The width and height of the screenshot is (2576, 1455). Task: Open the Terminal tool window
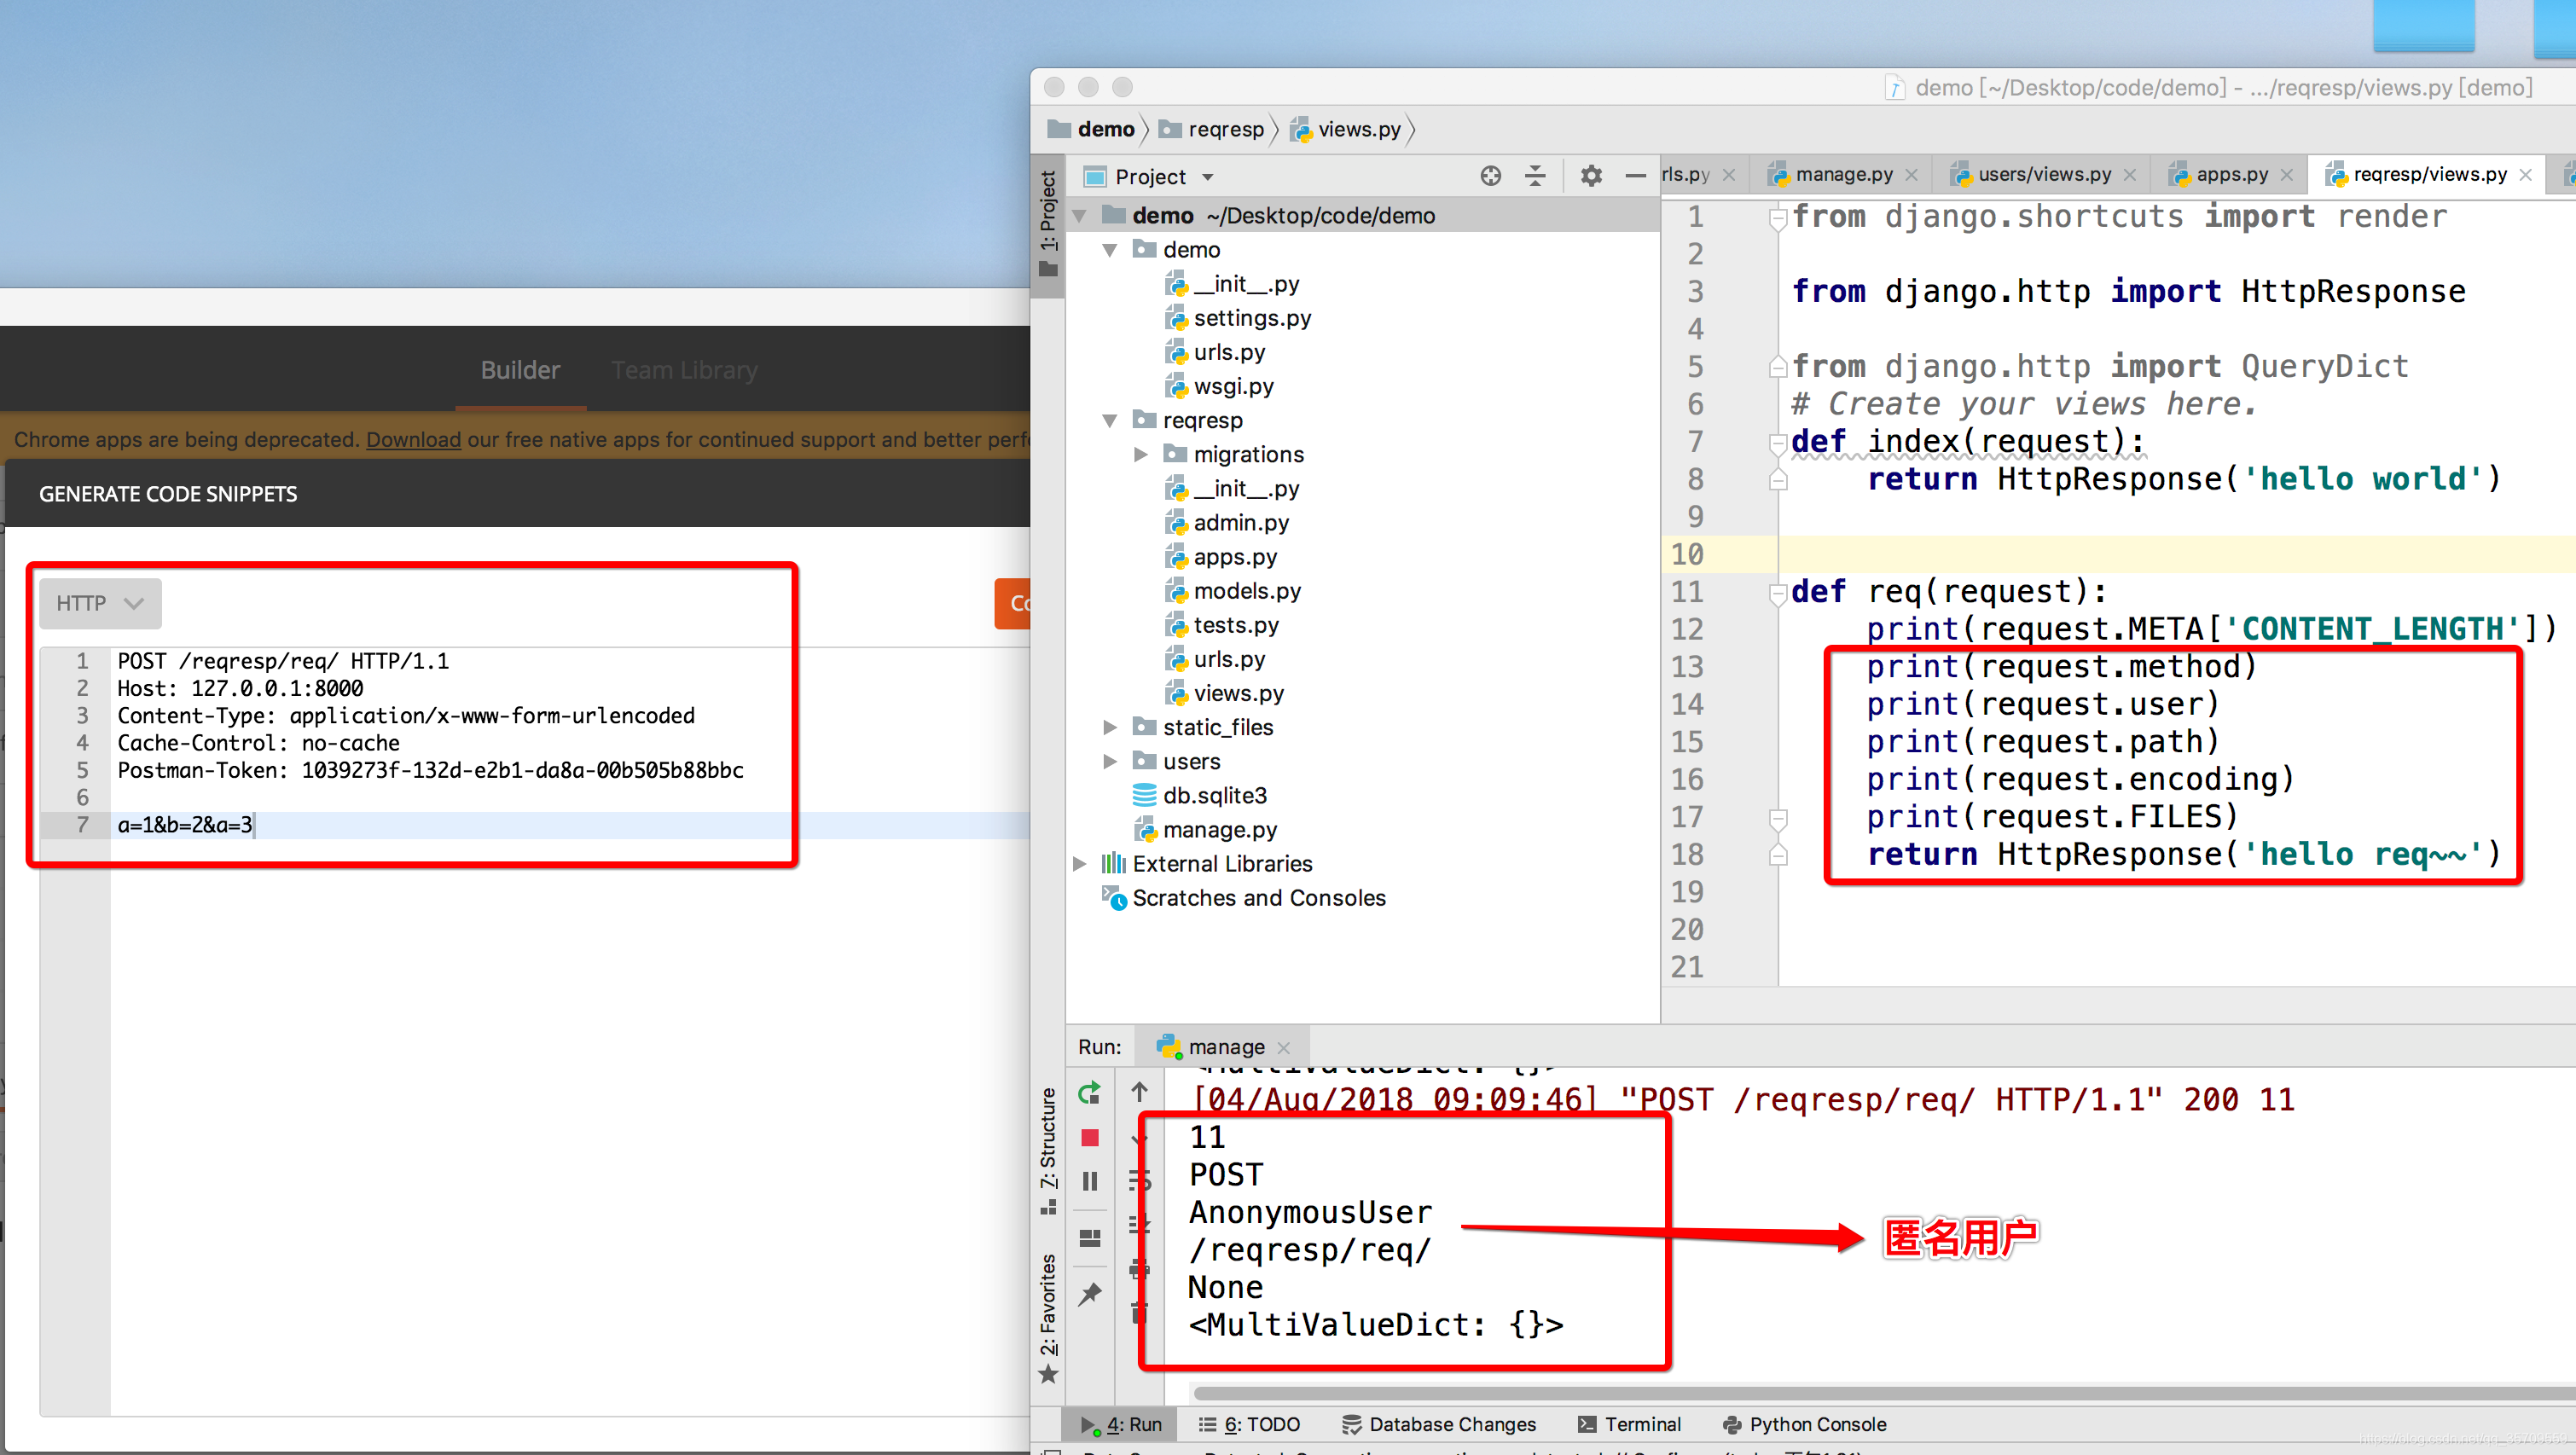[x=1629, y=1424]
